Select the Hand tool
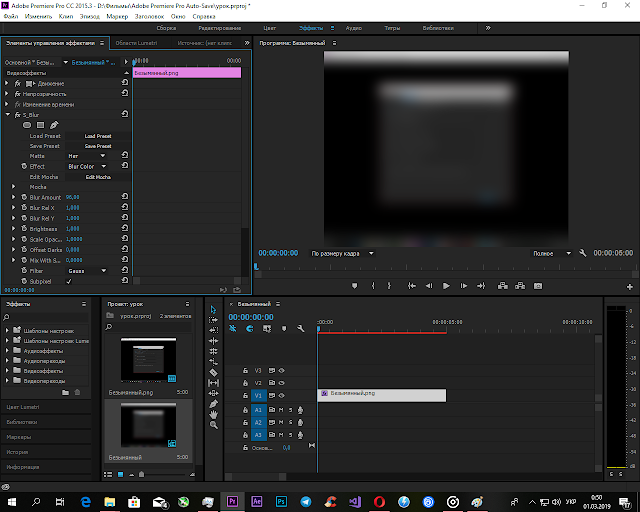640x512 pixels. coord(213,414)
